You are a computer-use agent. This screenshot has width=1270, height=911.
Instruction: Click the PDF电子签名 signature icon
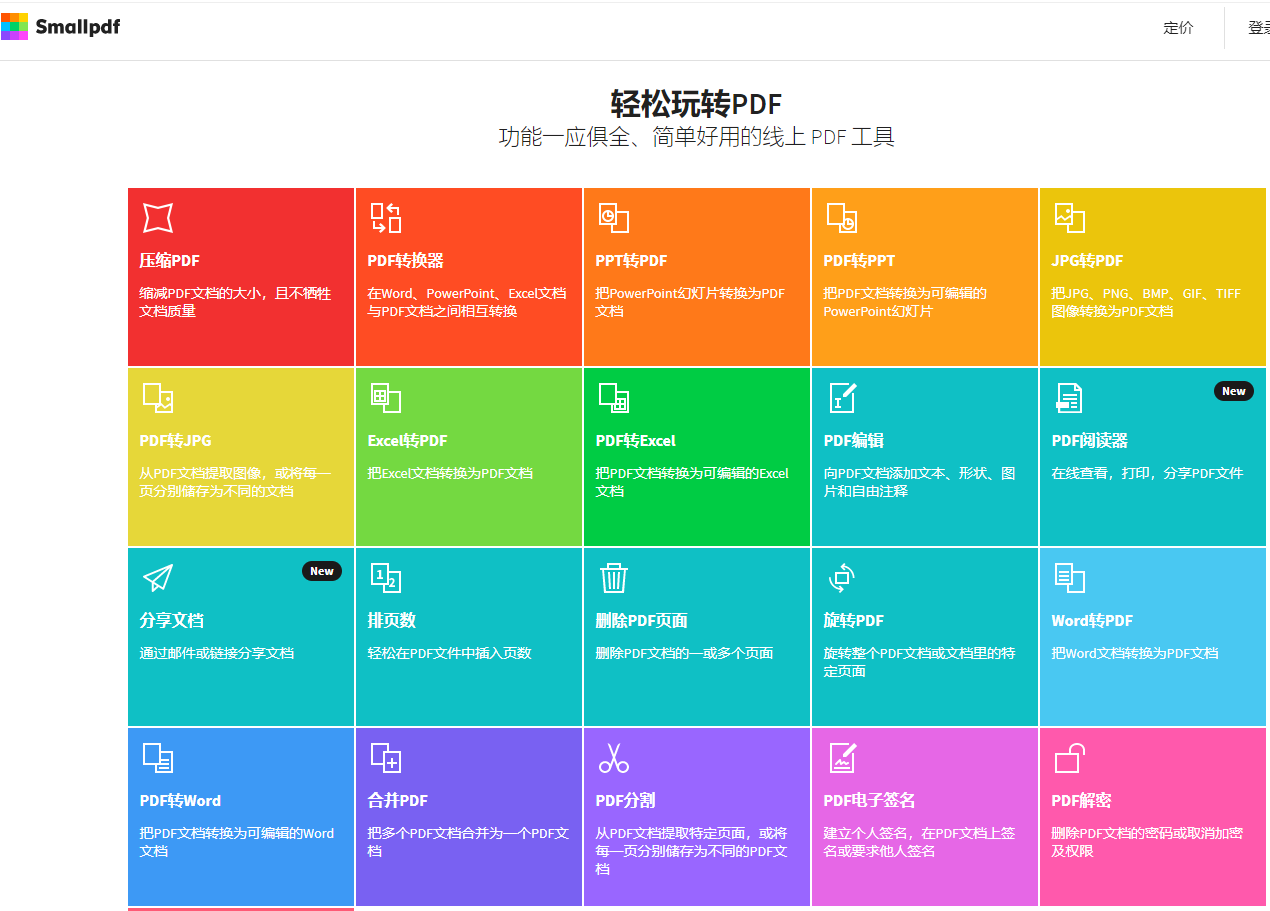pyautogui.click(x=842, y=758)
